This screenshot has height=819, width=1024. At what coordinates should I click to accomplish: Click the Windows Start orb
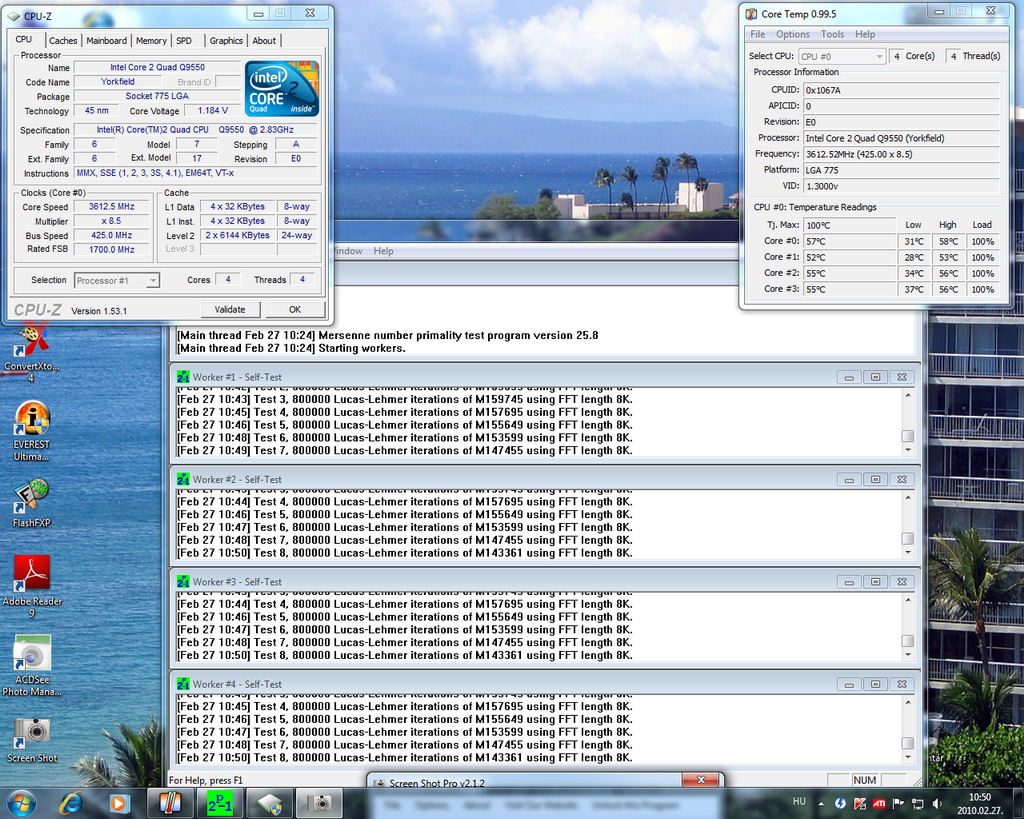tap(21, 803)
